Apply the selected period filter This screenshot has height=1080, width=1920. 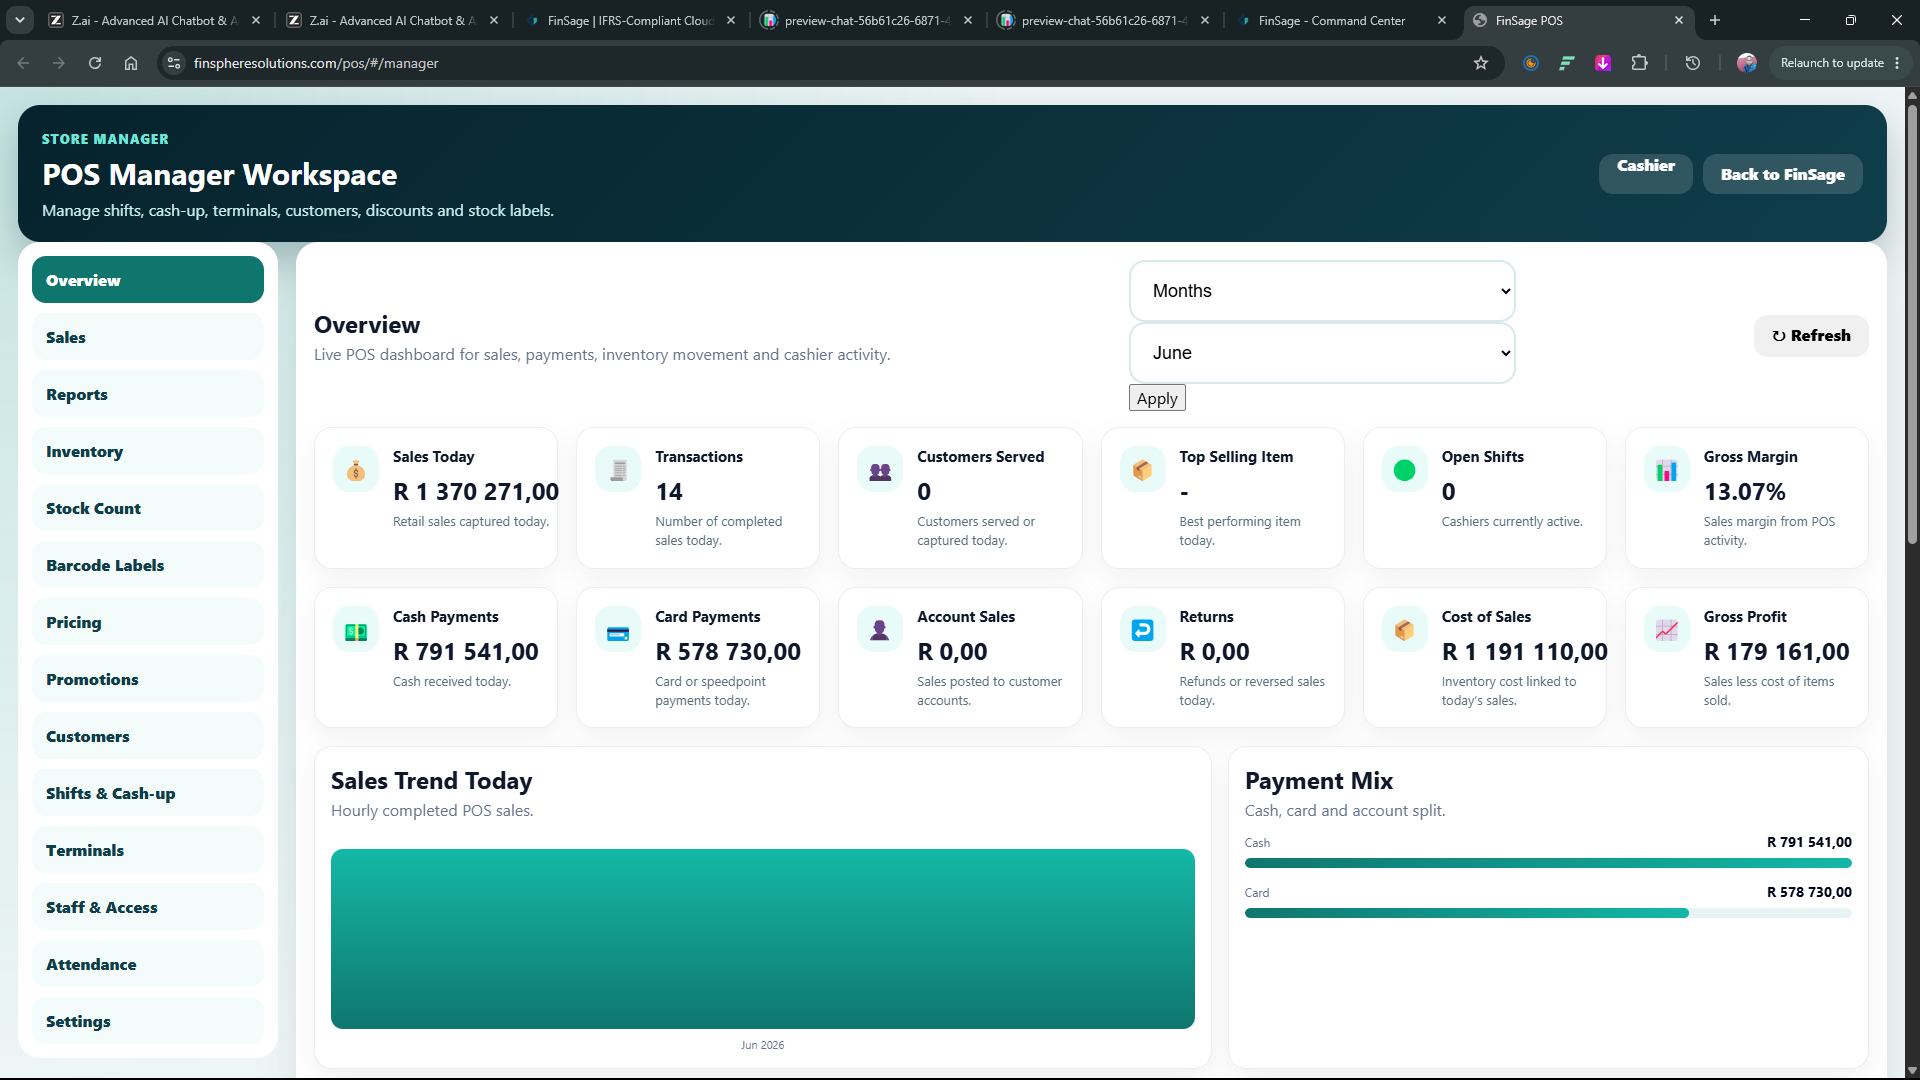1157,398
